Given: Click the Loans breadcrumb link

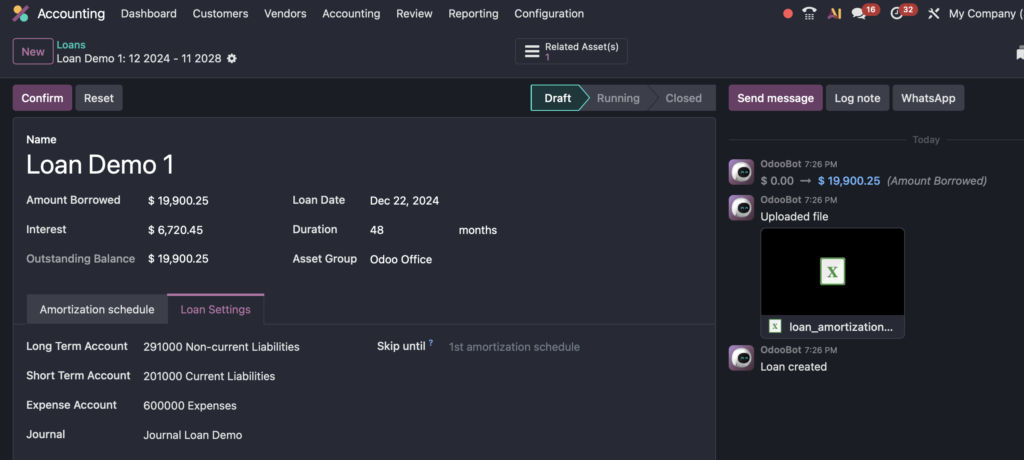Looking at the screenshot, I should [71, 45].
